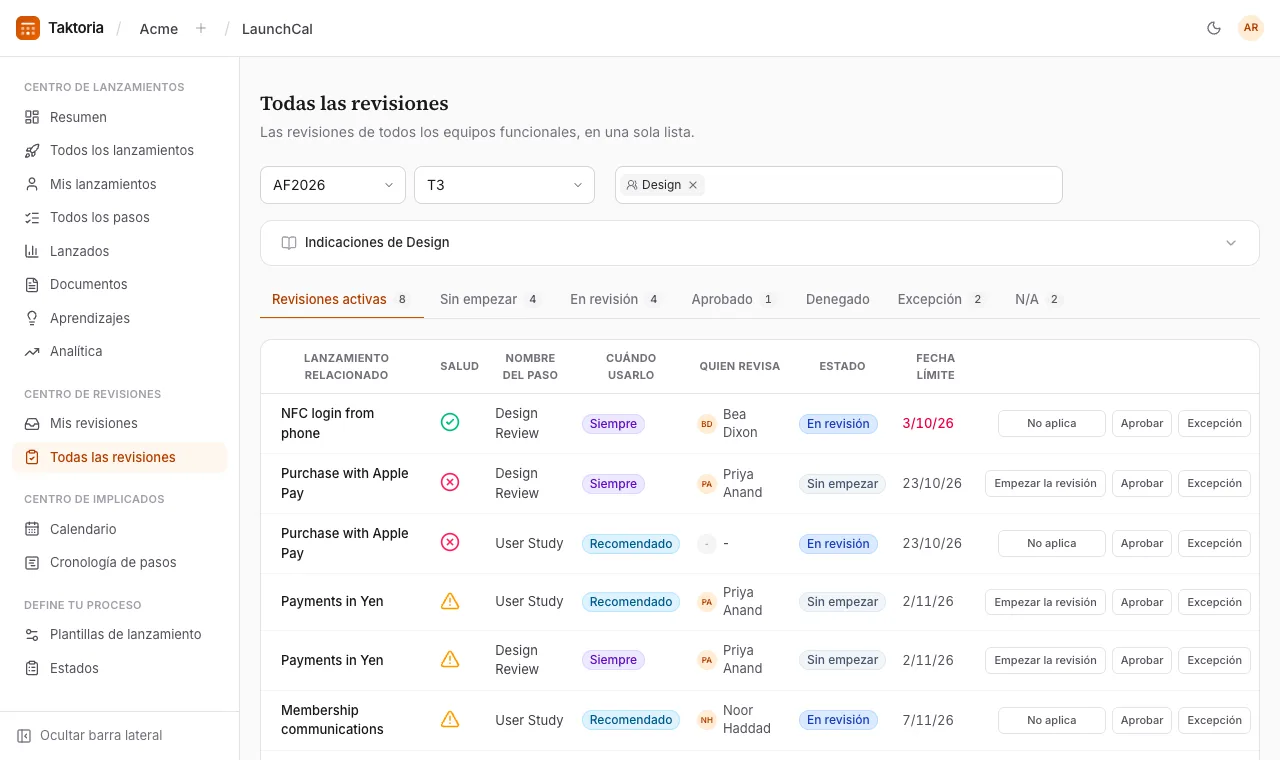Switch to the Denegado tab
Viewport: 1280px width, 760px height.
click(x=838, y=299)
